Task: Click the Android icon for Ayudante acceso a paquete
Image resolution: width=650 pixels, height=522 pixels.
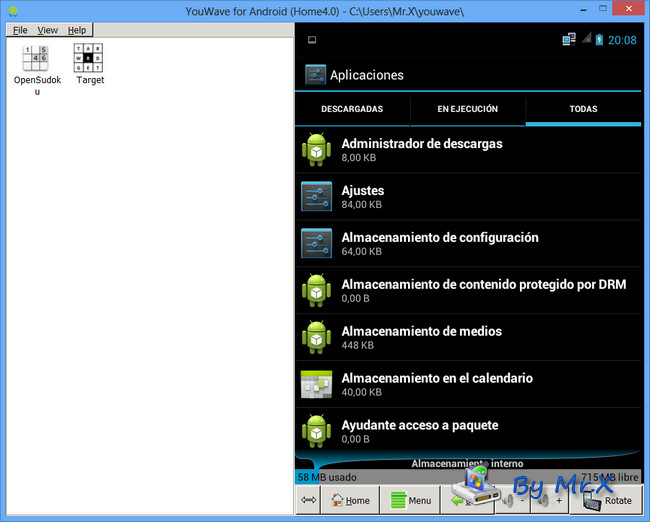Action: click(x=316, y=431)
